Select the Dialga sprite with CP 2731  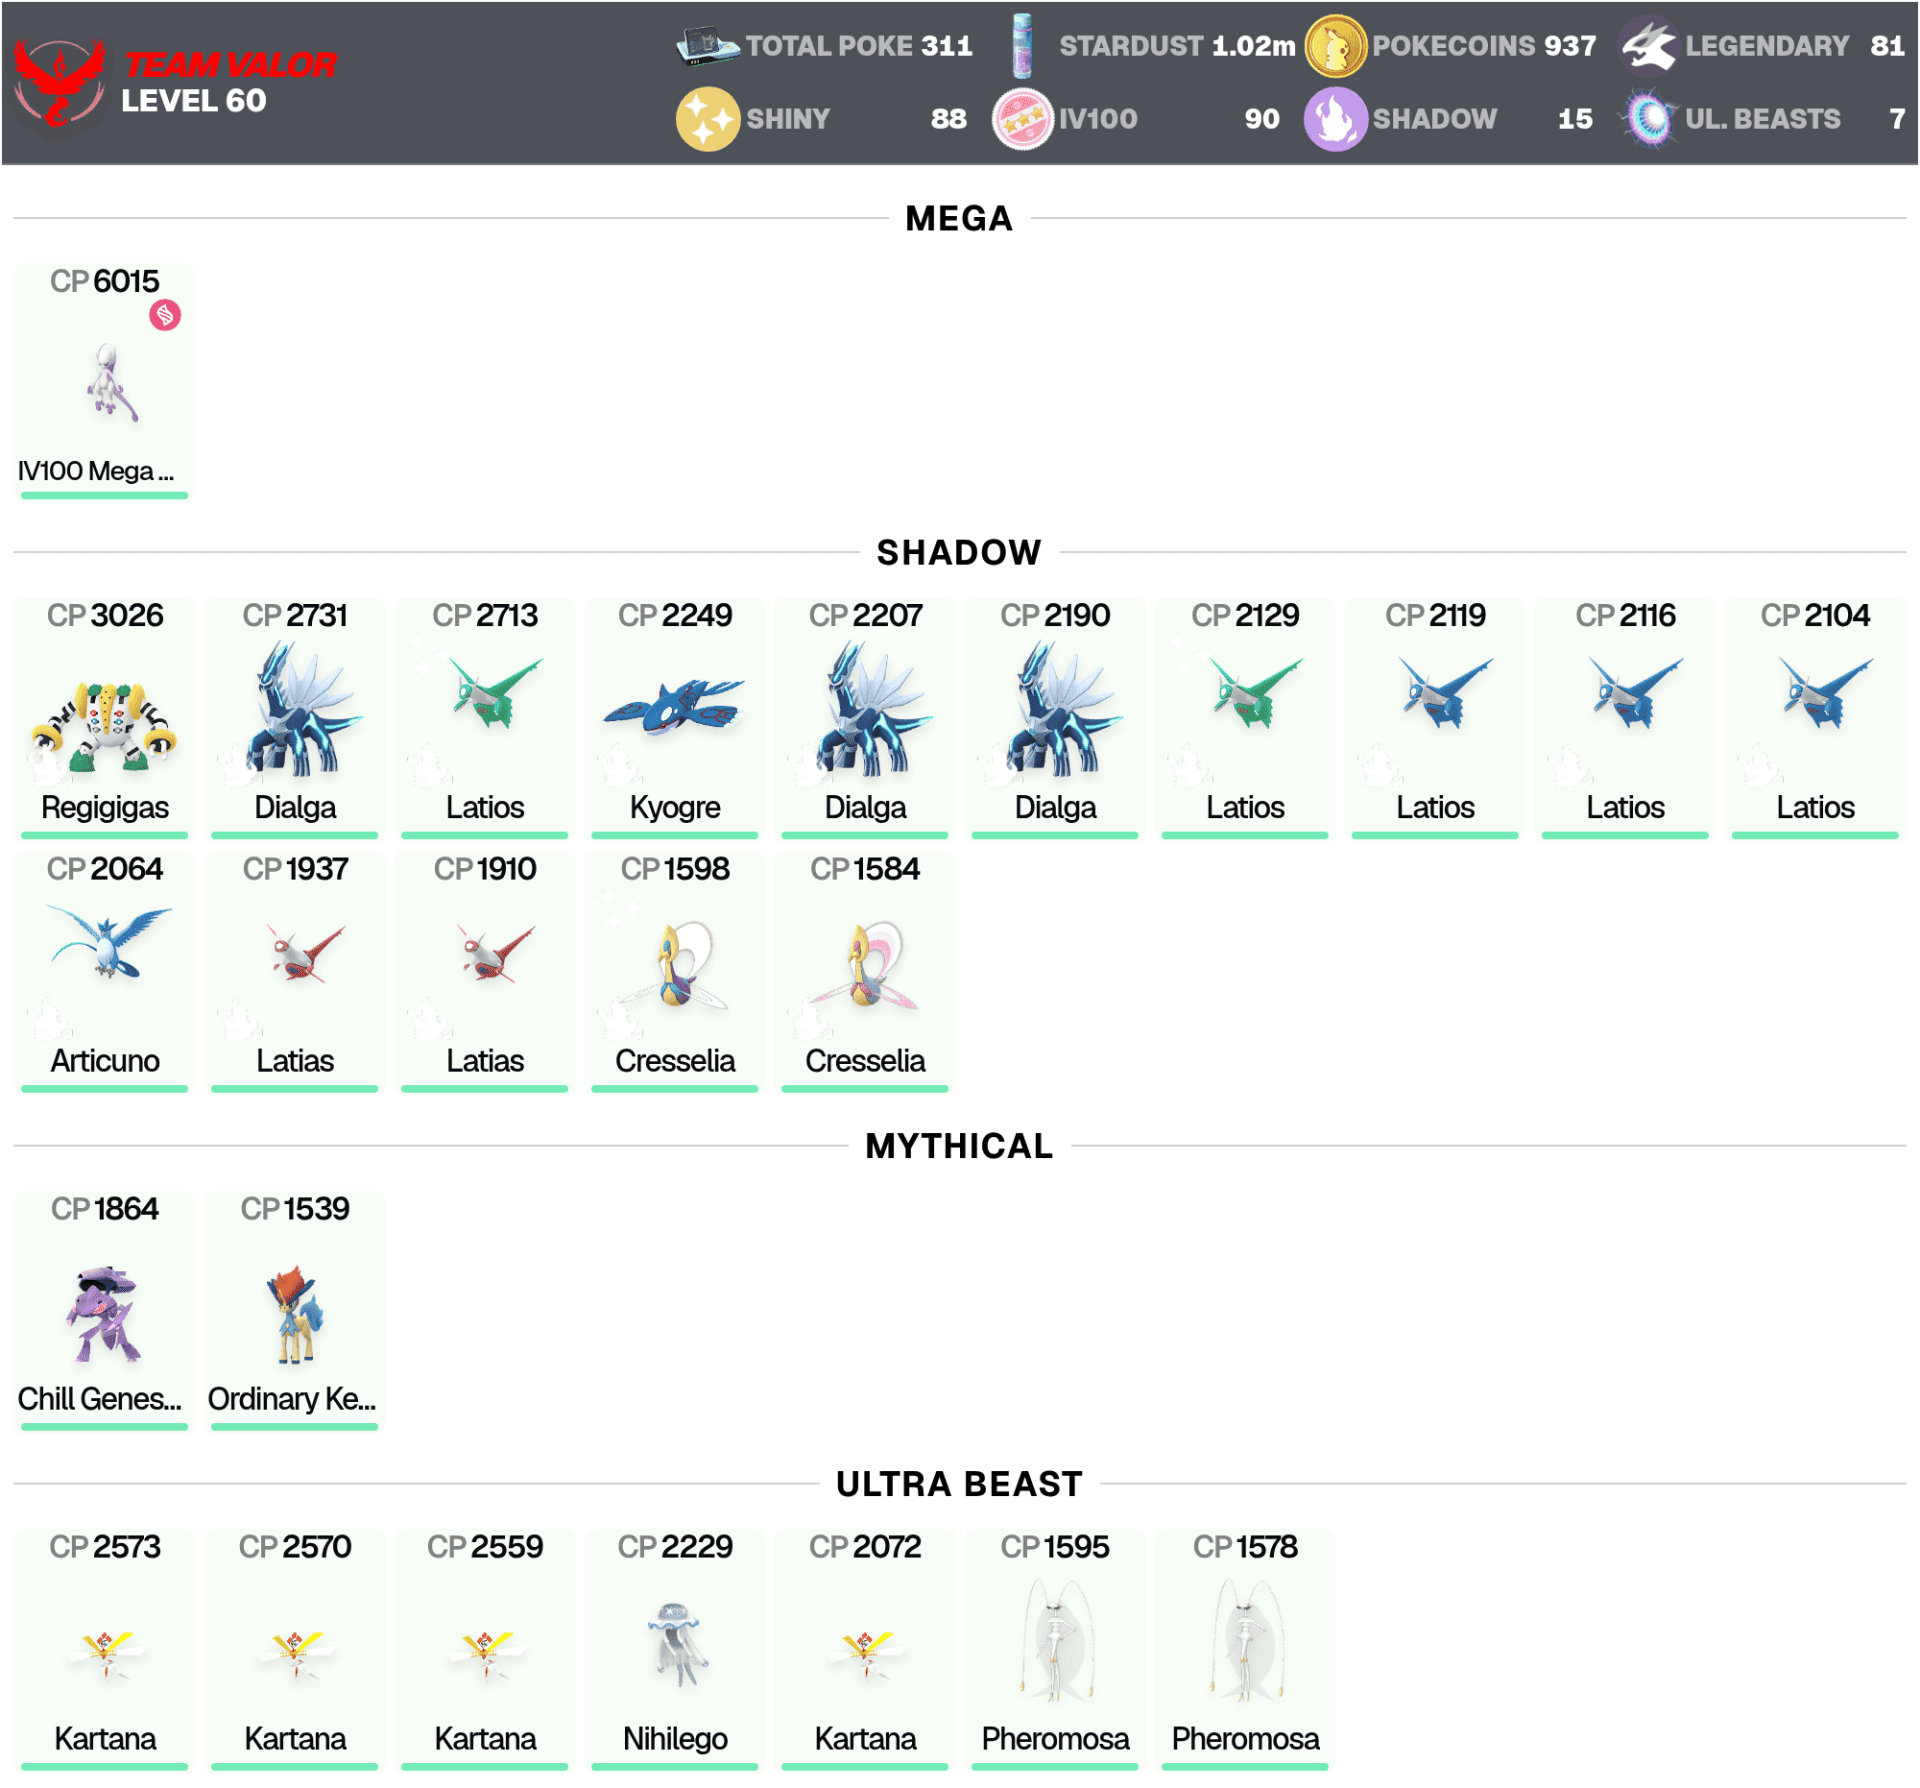pos(303,709)
